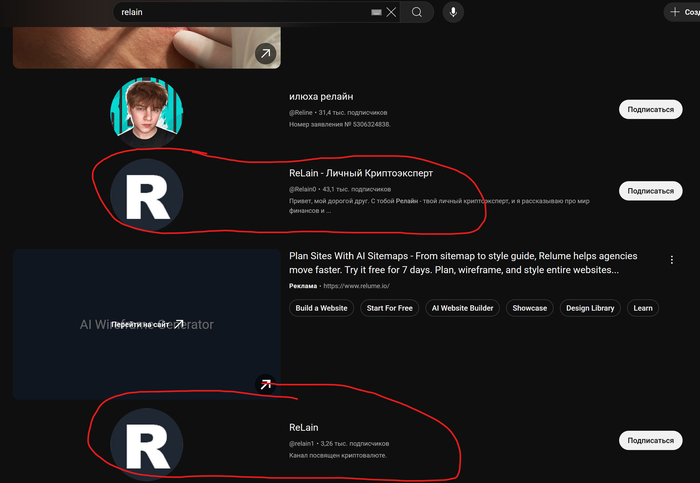Select the AI Website Builder chip

pos(462,308)
